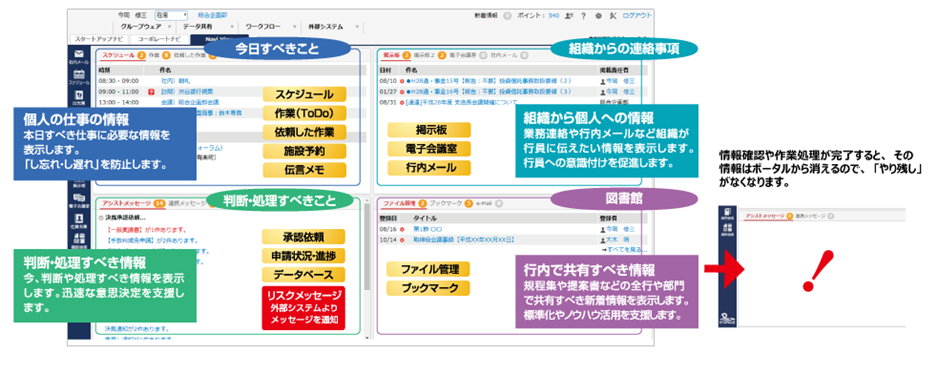Screen dimensions: 938x375
Task: Click the red marker on 08/10 bulletin row
Action: pos(403,81)
